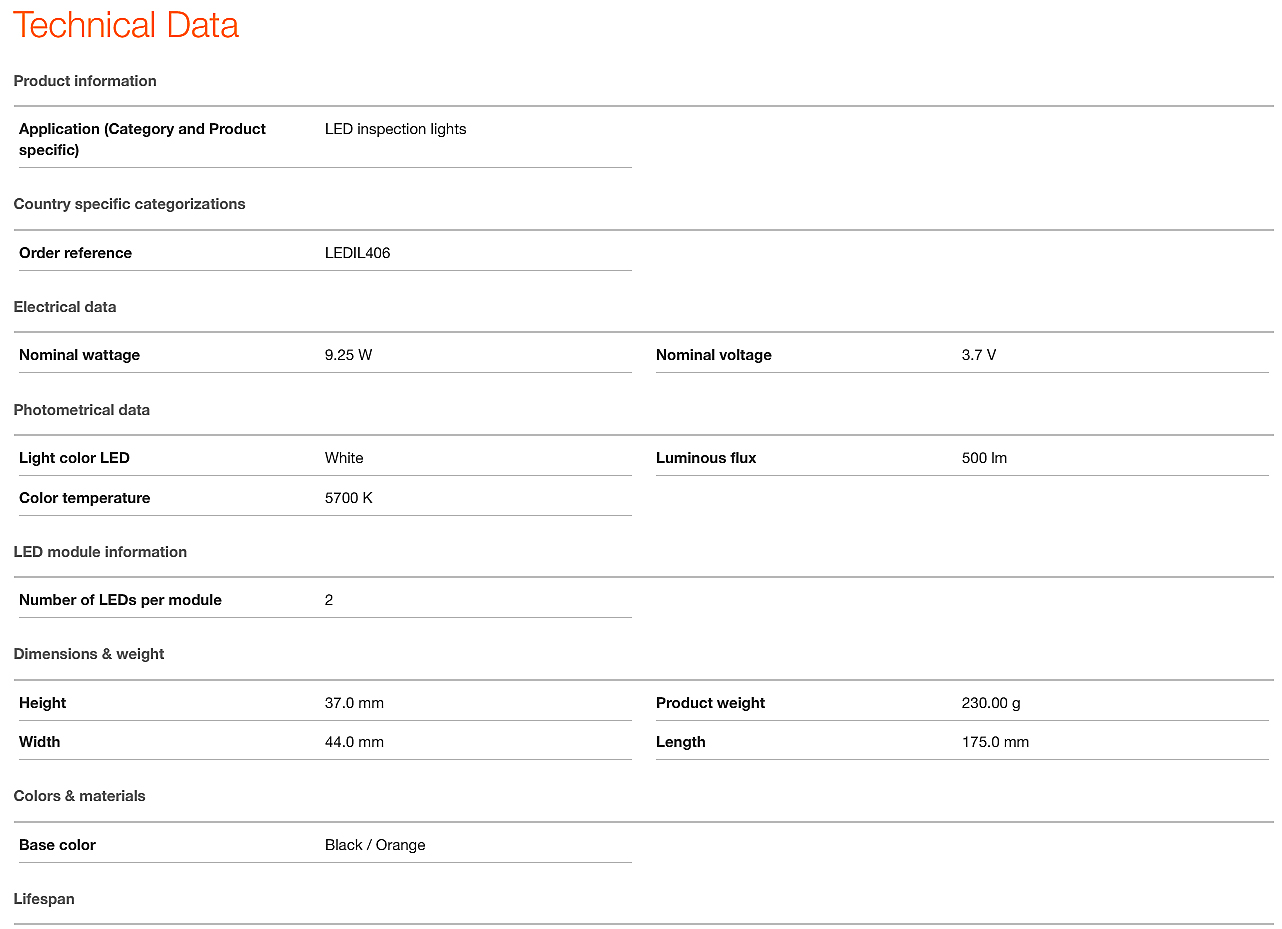
Task: Click the Photometrical data section header
Action: click(82, 410)
